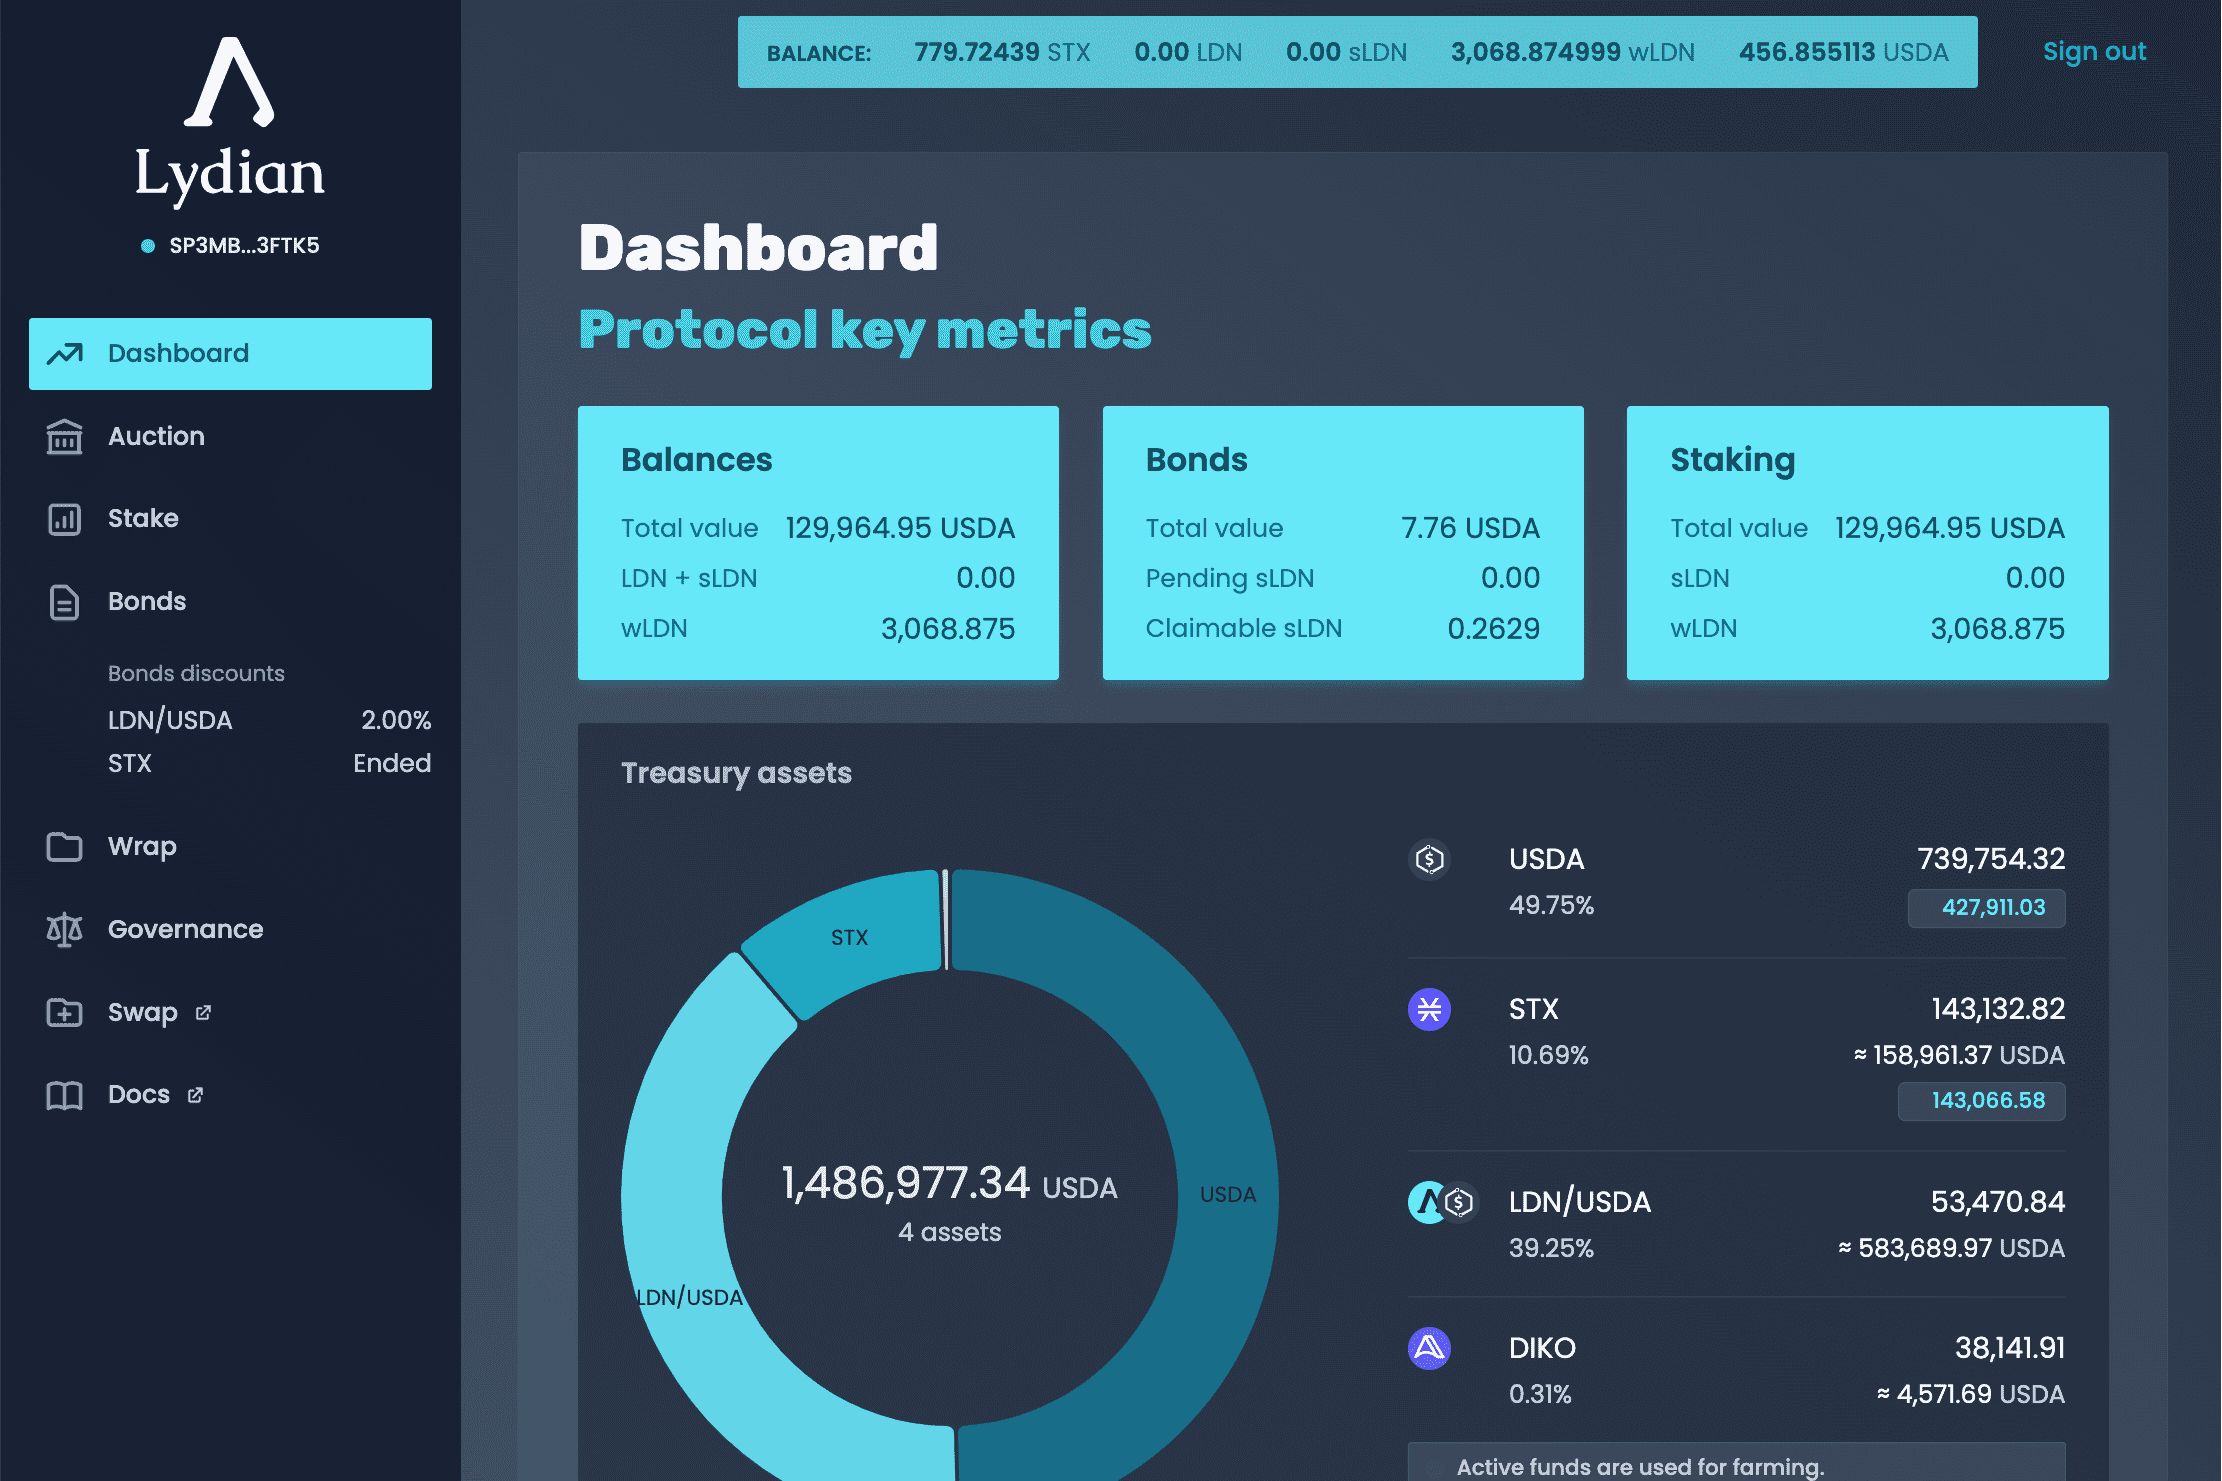Open Docs via the book icon

64,1094
